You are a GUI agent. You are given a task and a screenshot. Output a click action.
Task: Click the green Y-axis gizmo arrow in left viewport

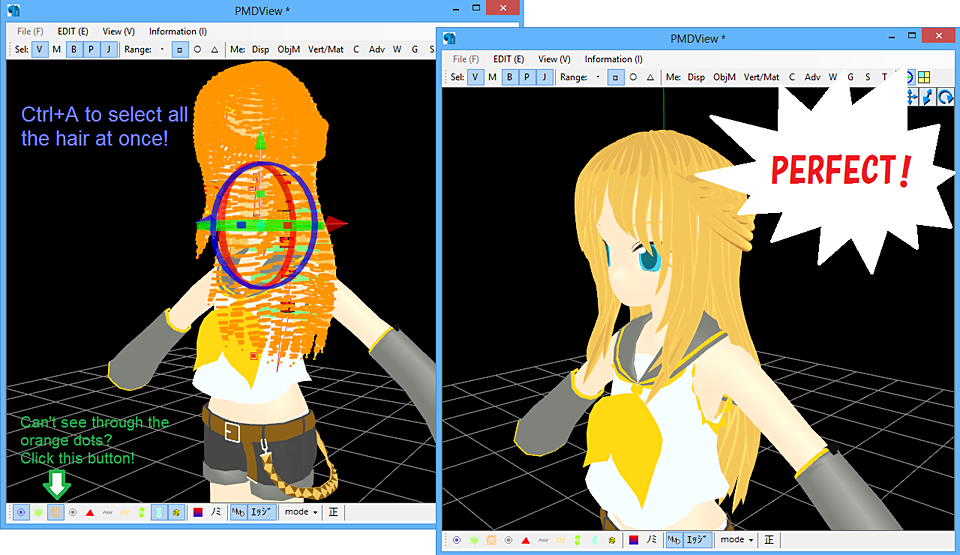point(261,140)
